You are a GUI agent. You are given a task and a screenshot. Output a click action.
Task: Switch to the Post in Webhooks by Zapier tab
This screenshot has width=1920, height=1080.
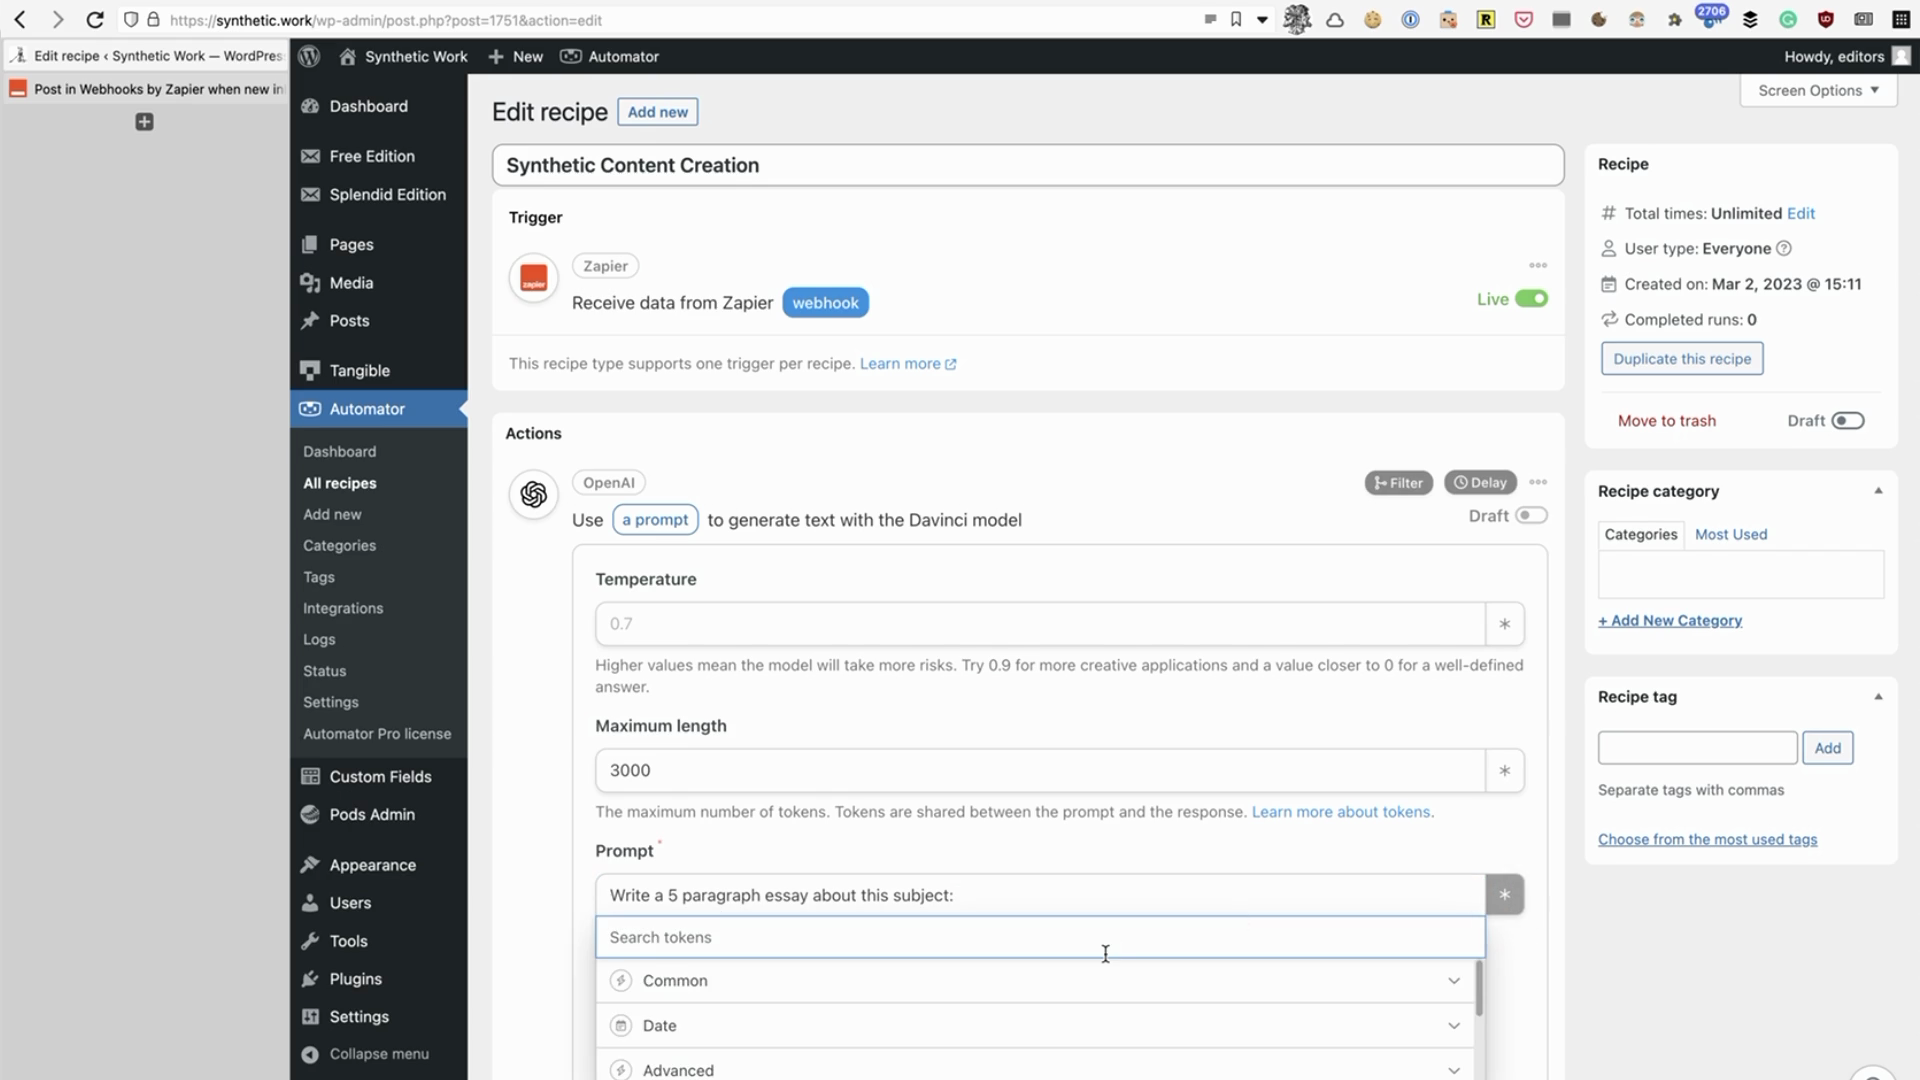coord(146,89)
